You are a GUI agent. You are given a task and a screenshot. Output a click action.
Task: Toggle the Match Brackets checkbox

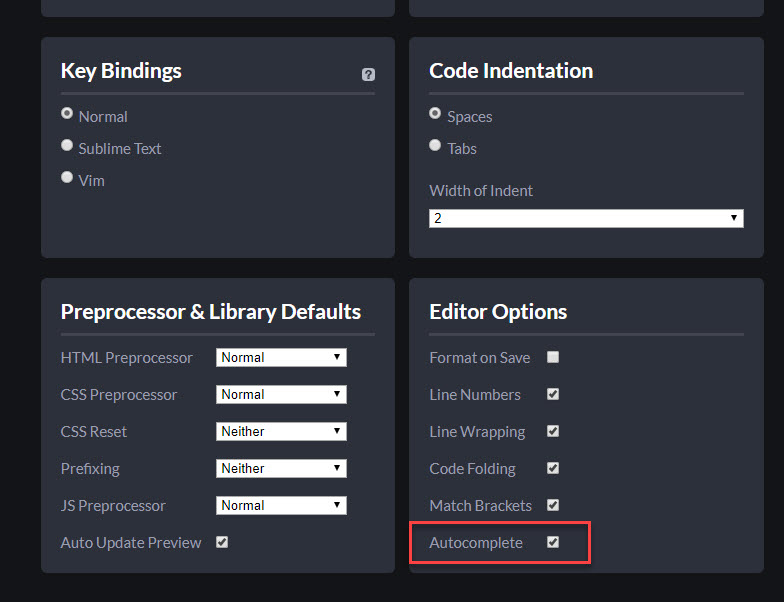click(x=553, y=505)
